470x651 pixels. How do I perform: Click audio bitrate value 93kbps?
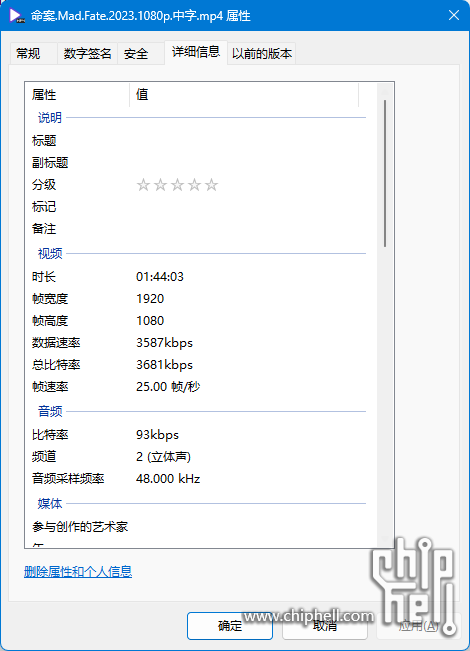(x=157, y=435)
